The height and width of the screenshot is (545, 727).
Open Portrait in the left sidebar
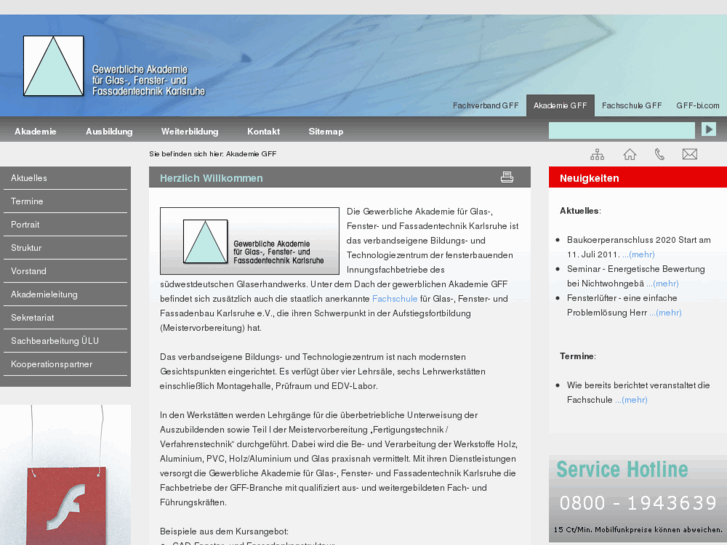(65, 224)
